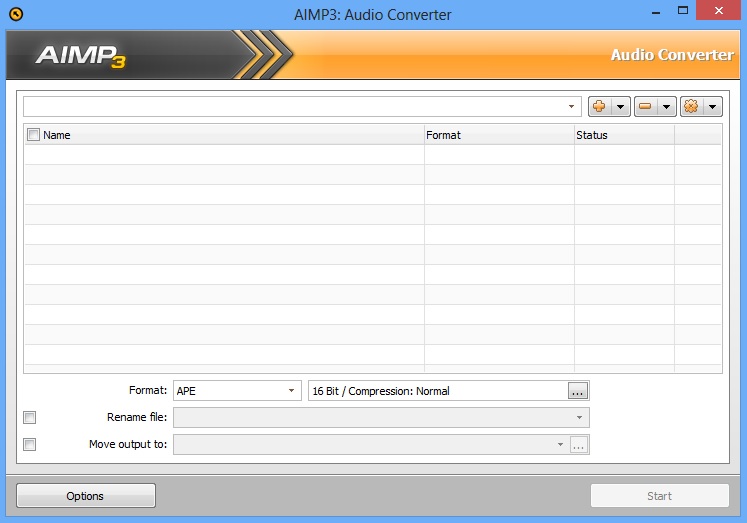Click the Status column header

point(624,135)
